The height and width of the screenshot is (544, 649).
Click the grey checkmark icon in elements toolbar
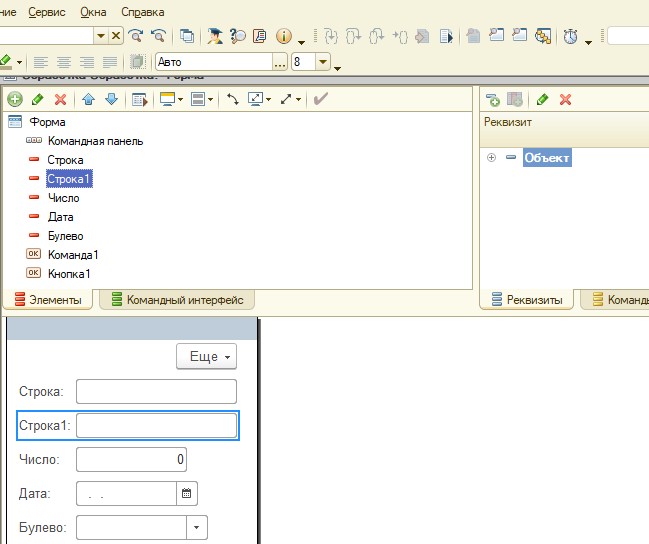[321, 99]
